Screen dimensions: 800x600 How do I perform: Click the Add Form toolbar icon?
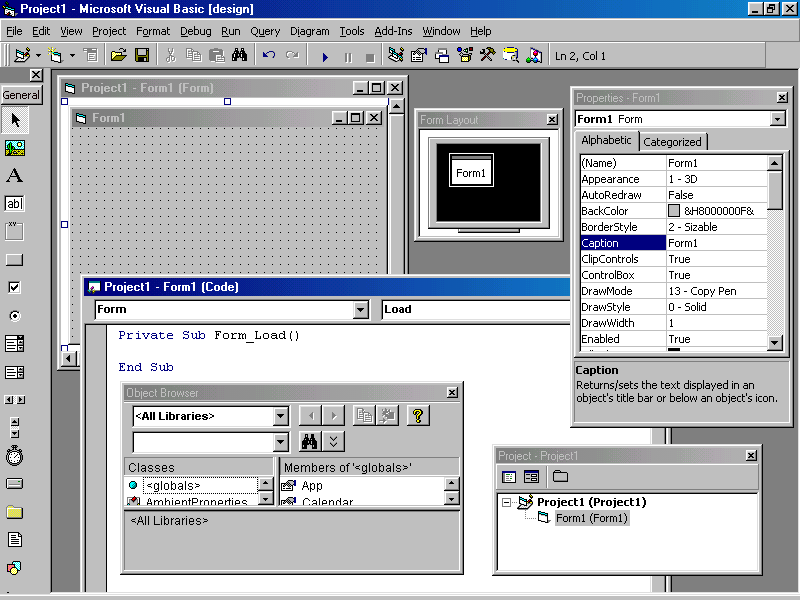pyautogui.click(x=55, y=55)
